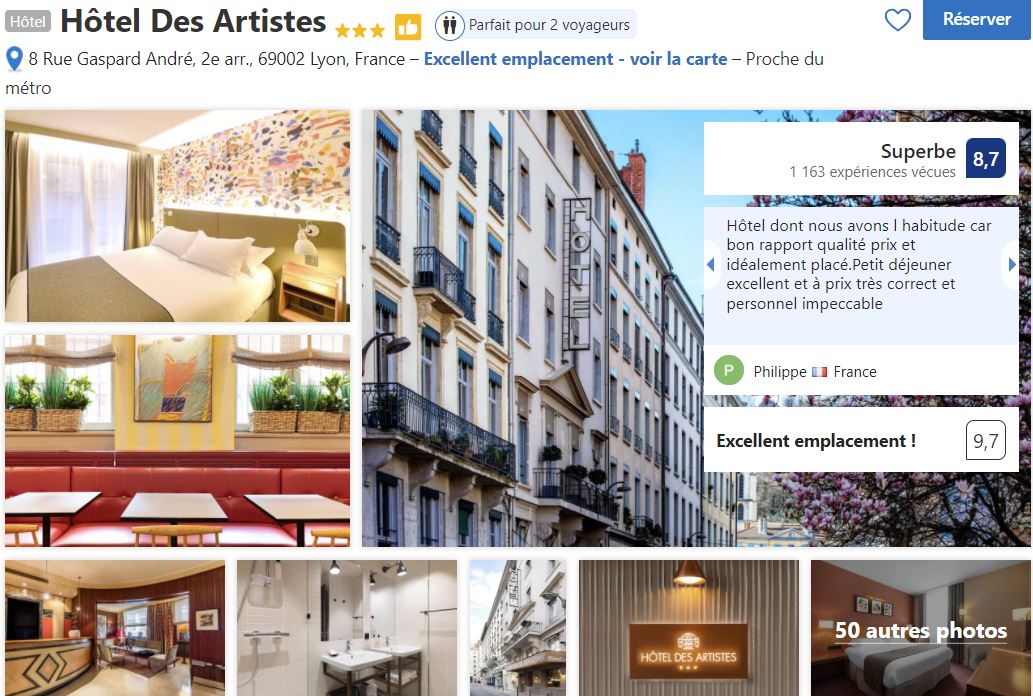Show previous guest review with left arrow
This screenshot has height=696, width=1033.
710,264
